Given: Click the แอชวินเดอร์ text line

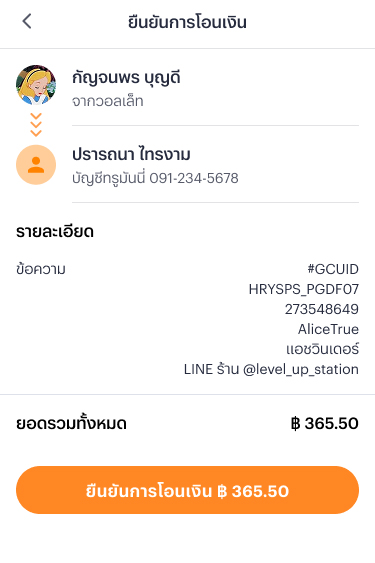Looking at the screenshot, I should [x=322, y=349].
